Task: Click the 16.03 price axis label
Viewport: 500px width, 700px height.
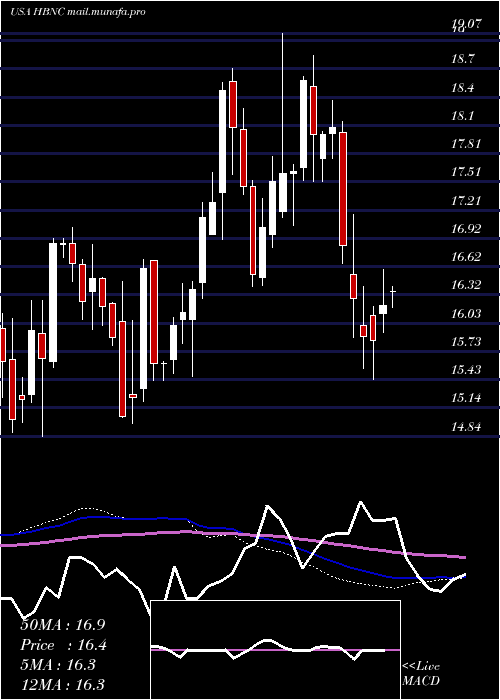Action: pyautogui.click(x=465, y=313)
